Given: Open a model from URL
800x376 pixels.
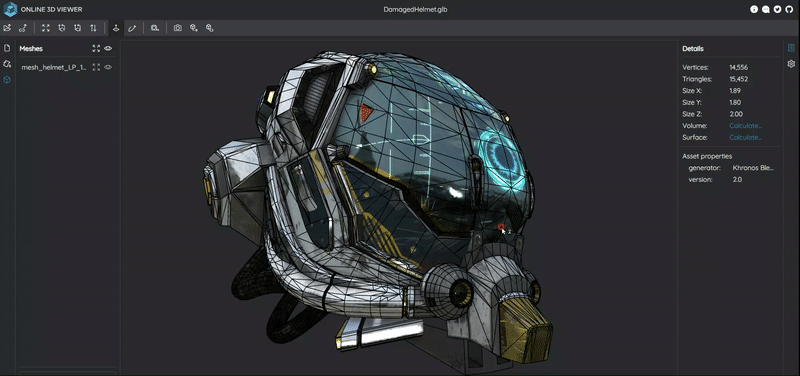Looking at the screenshot, I should click(x=22, y=28).
